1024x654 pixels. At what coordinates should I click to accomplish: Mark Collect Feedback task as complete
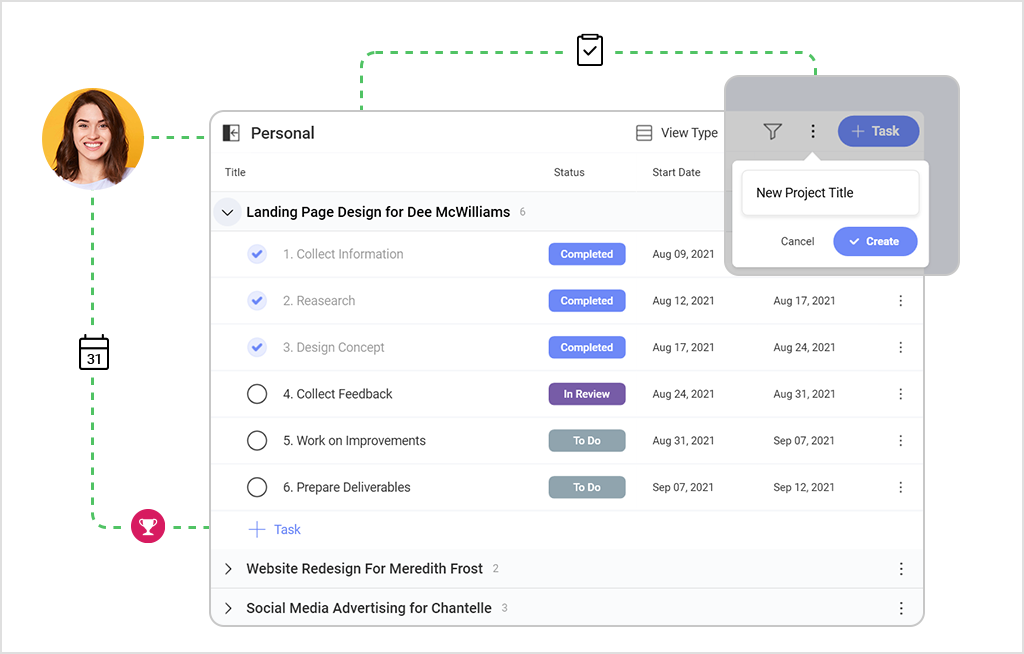[257, 394]
